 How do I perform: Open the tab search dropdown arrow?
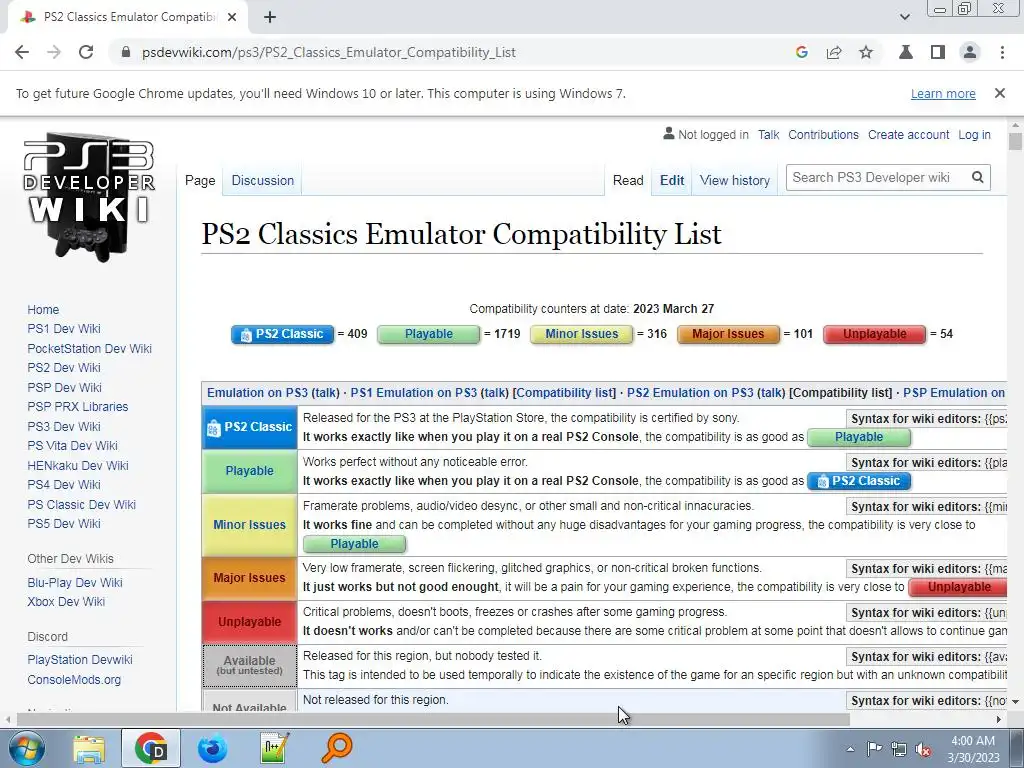[904, 17]
